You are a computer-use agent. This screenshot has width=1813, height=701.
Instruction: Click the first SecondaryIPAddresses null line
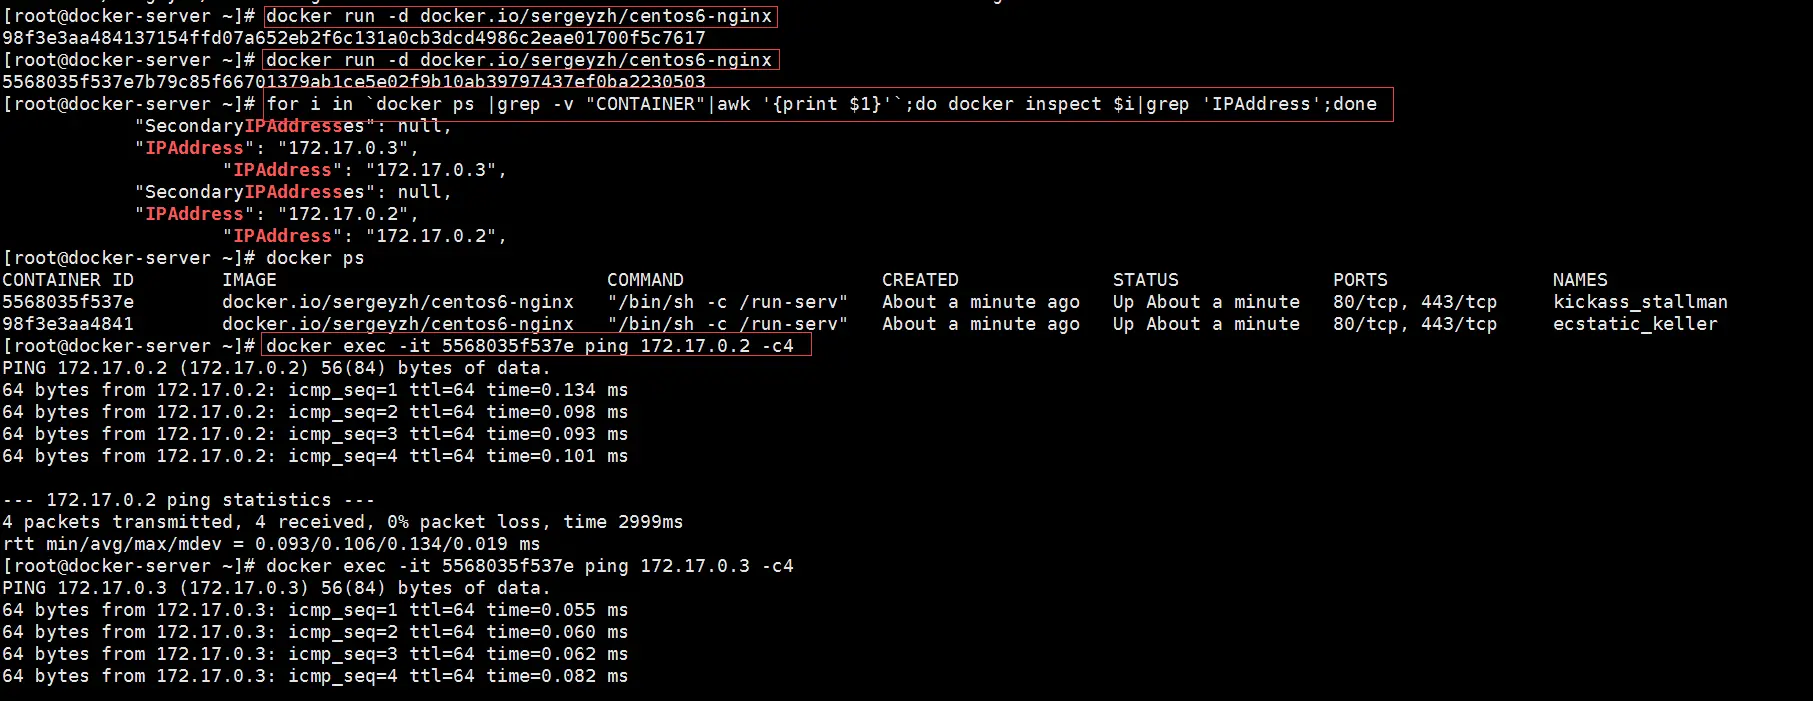(x=293, y=126)
